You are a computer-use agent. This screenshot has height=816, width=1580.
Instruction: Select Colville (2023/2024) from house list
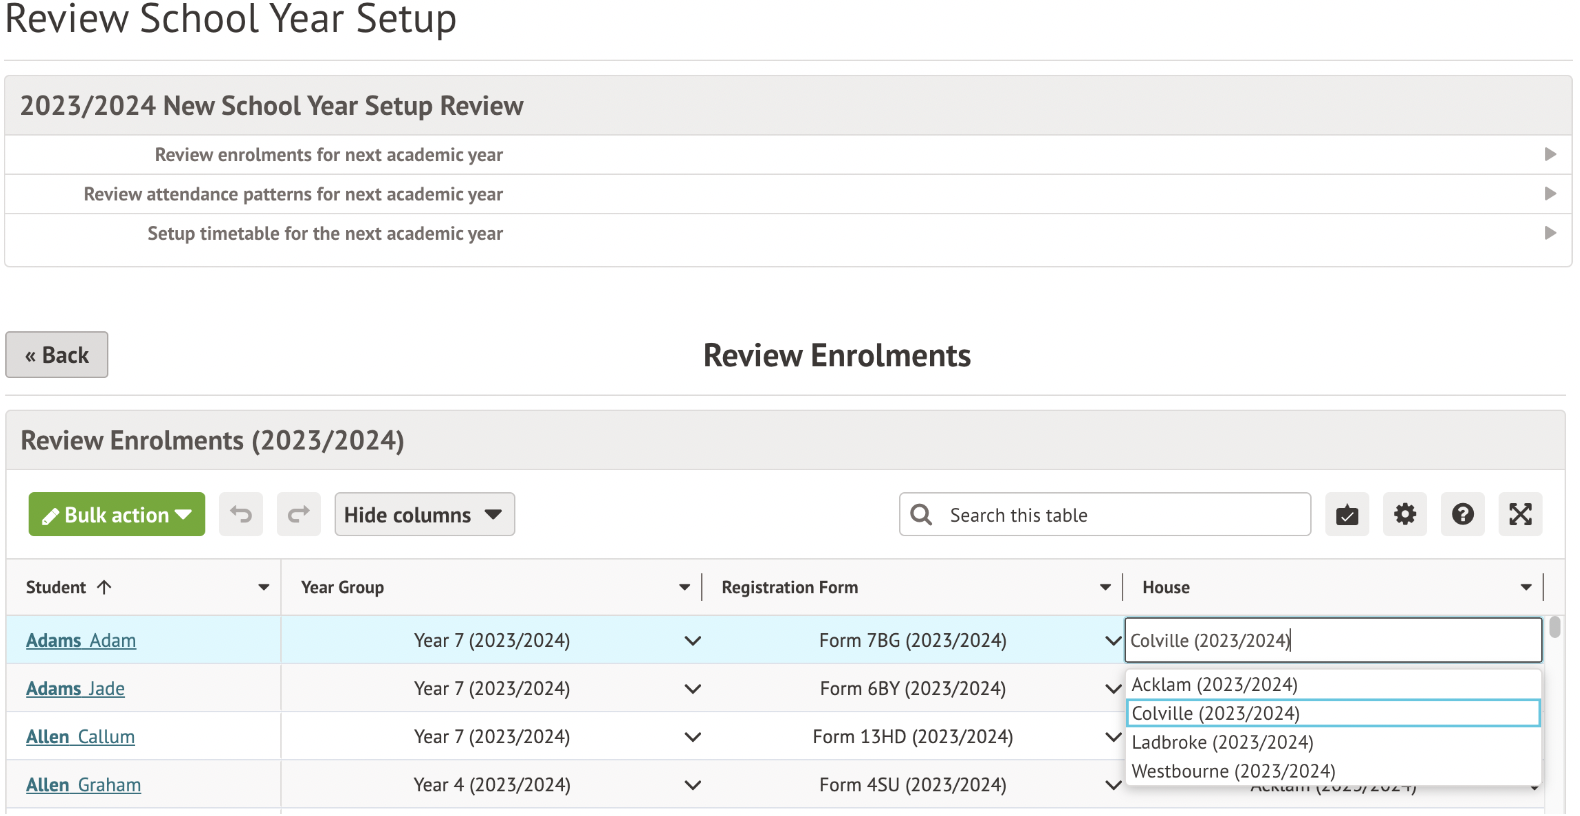[x=1333, y=713]
